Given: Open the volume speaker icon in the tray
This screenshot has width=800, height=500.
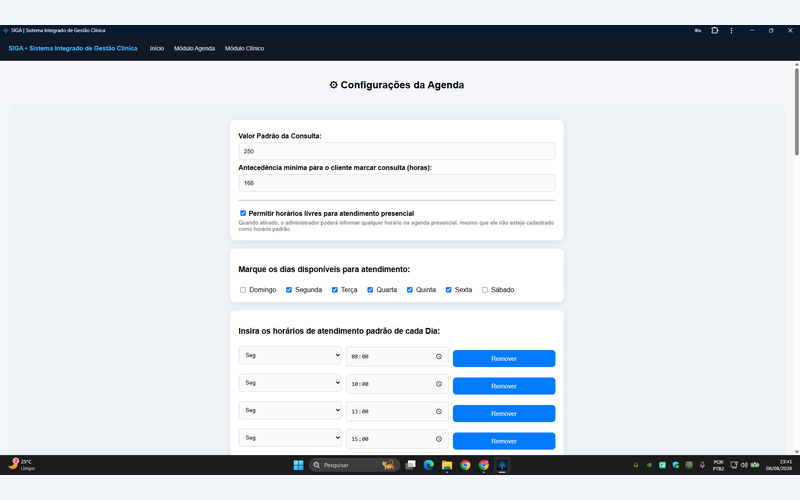Looking at the screenshot, I should click(744, 465).
